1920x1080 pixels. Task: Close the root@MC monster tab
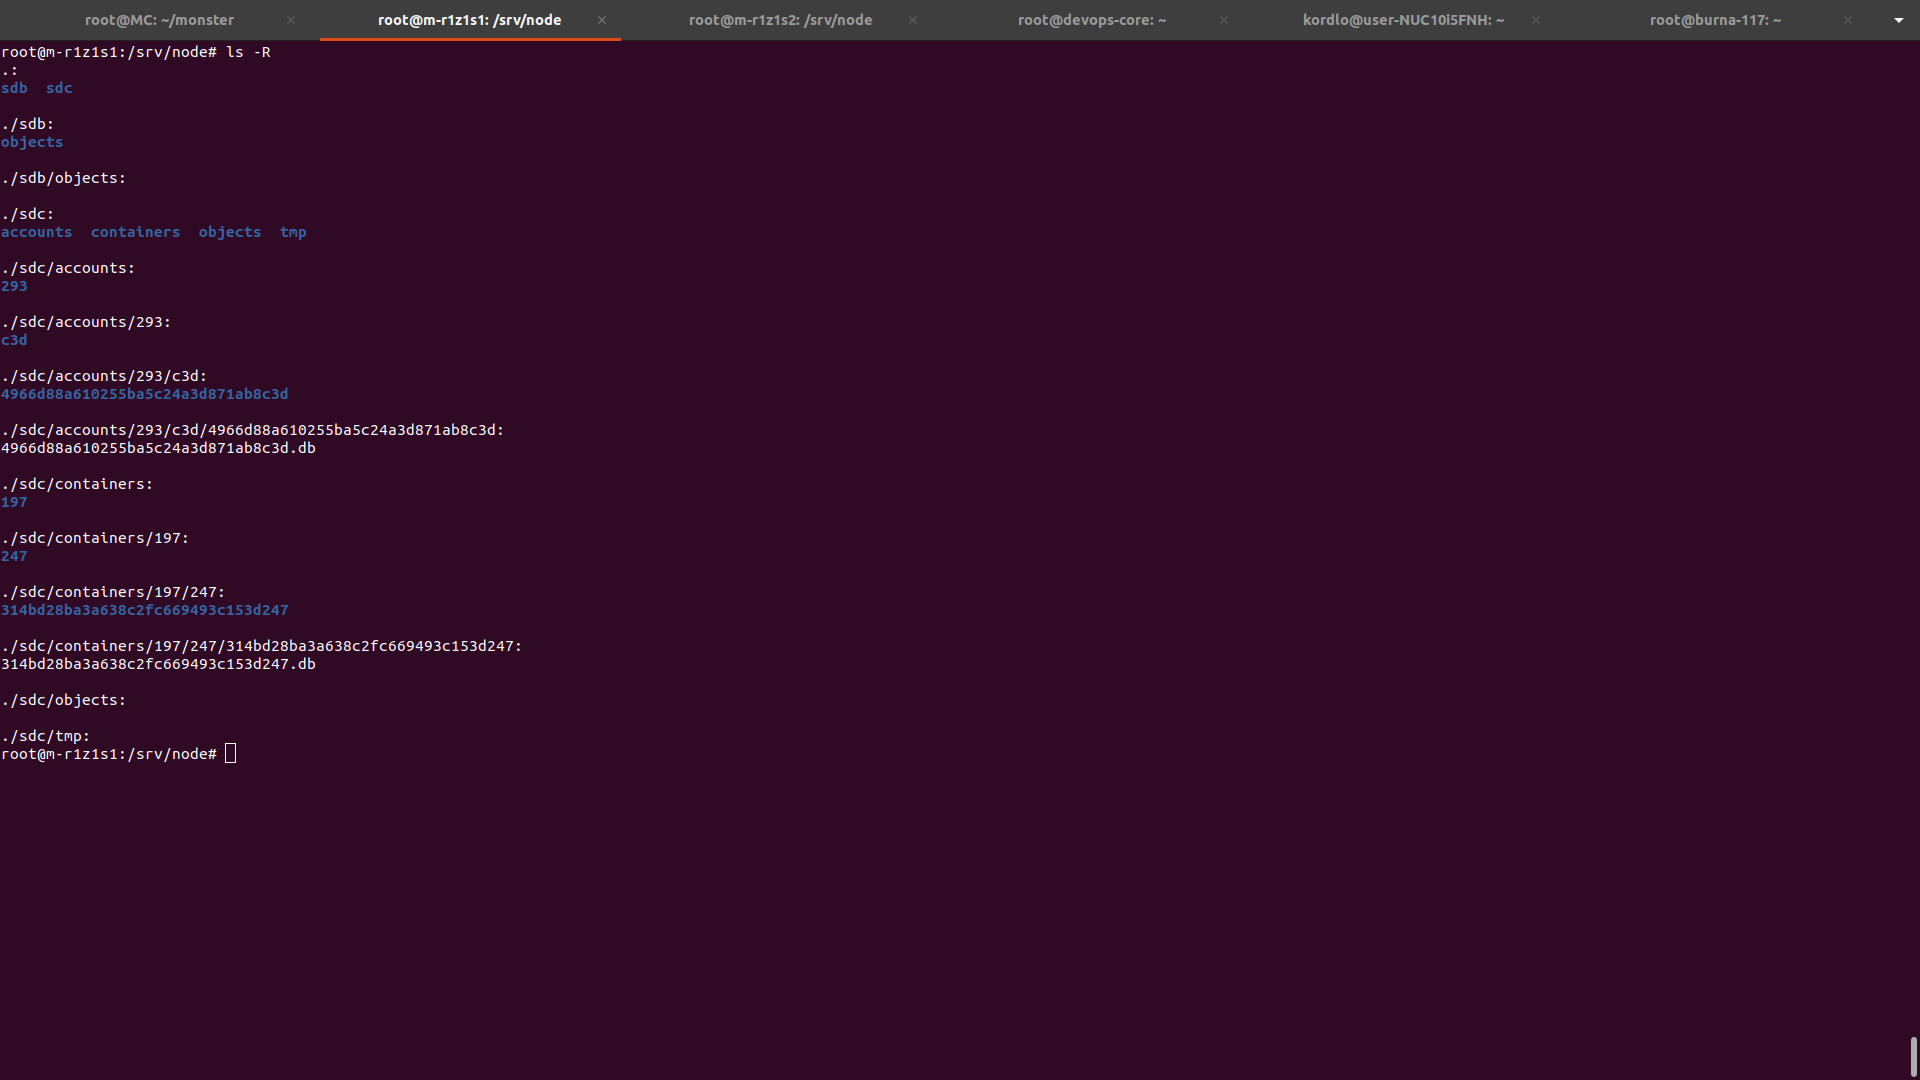coord(291,20)
